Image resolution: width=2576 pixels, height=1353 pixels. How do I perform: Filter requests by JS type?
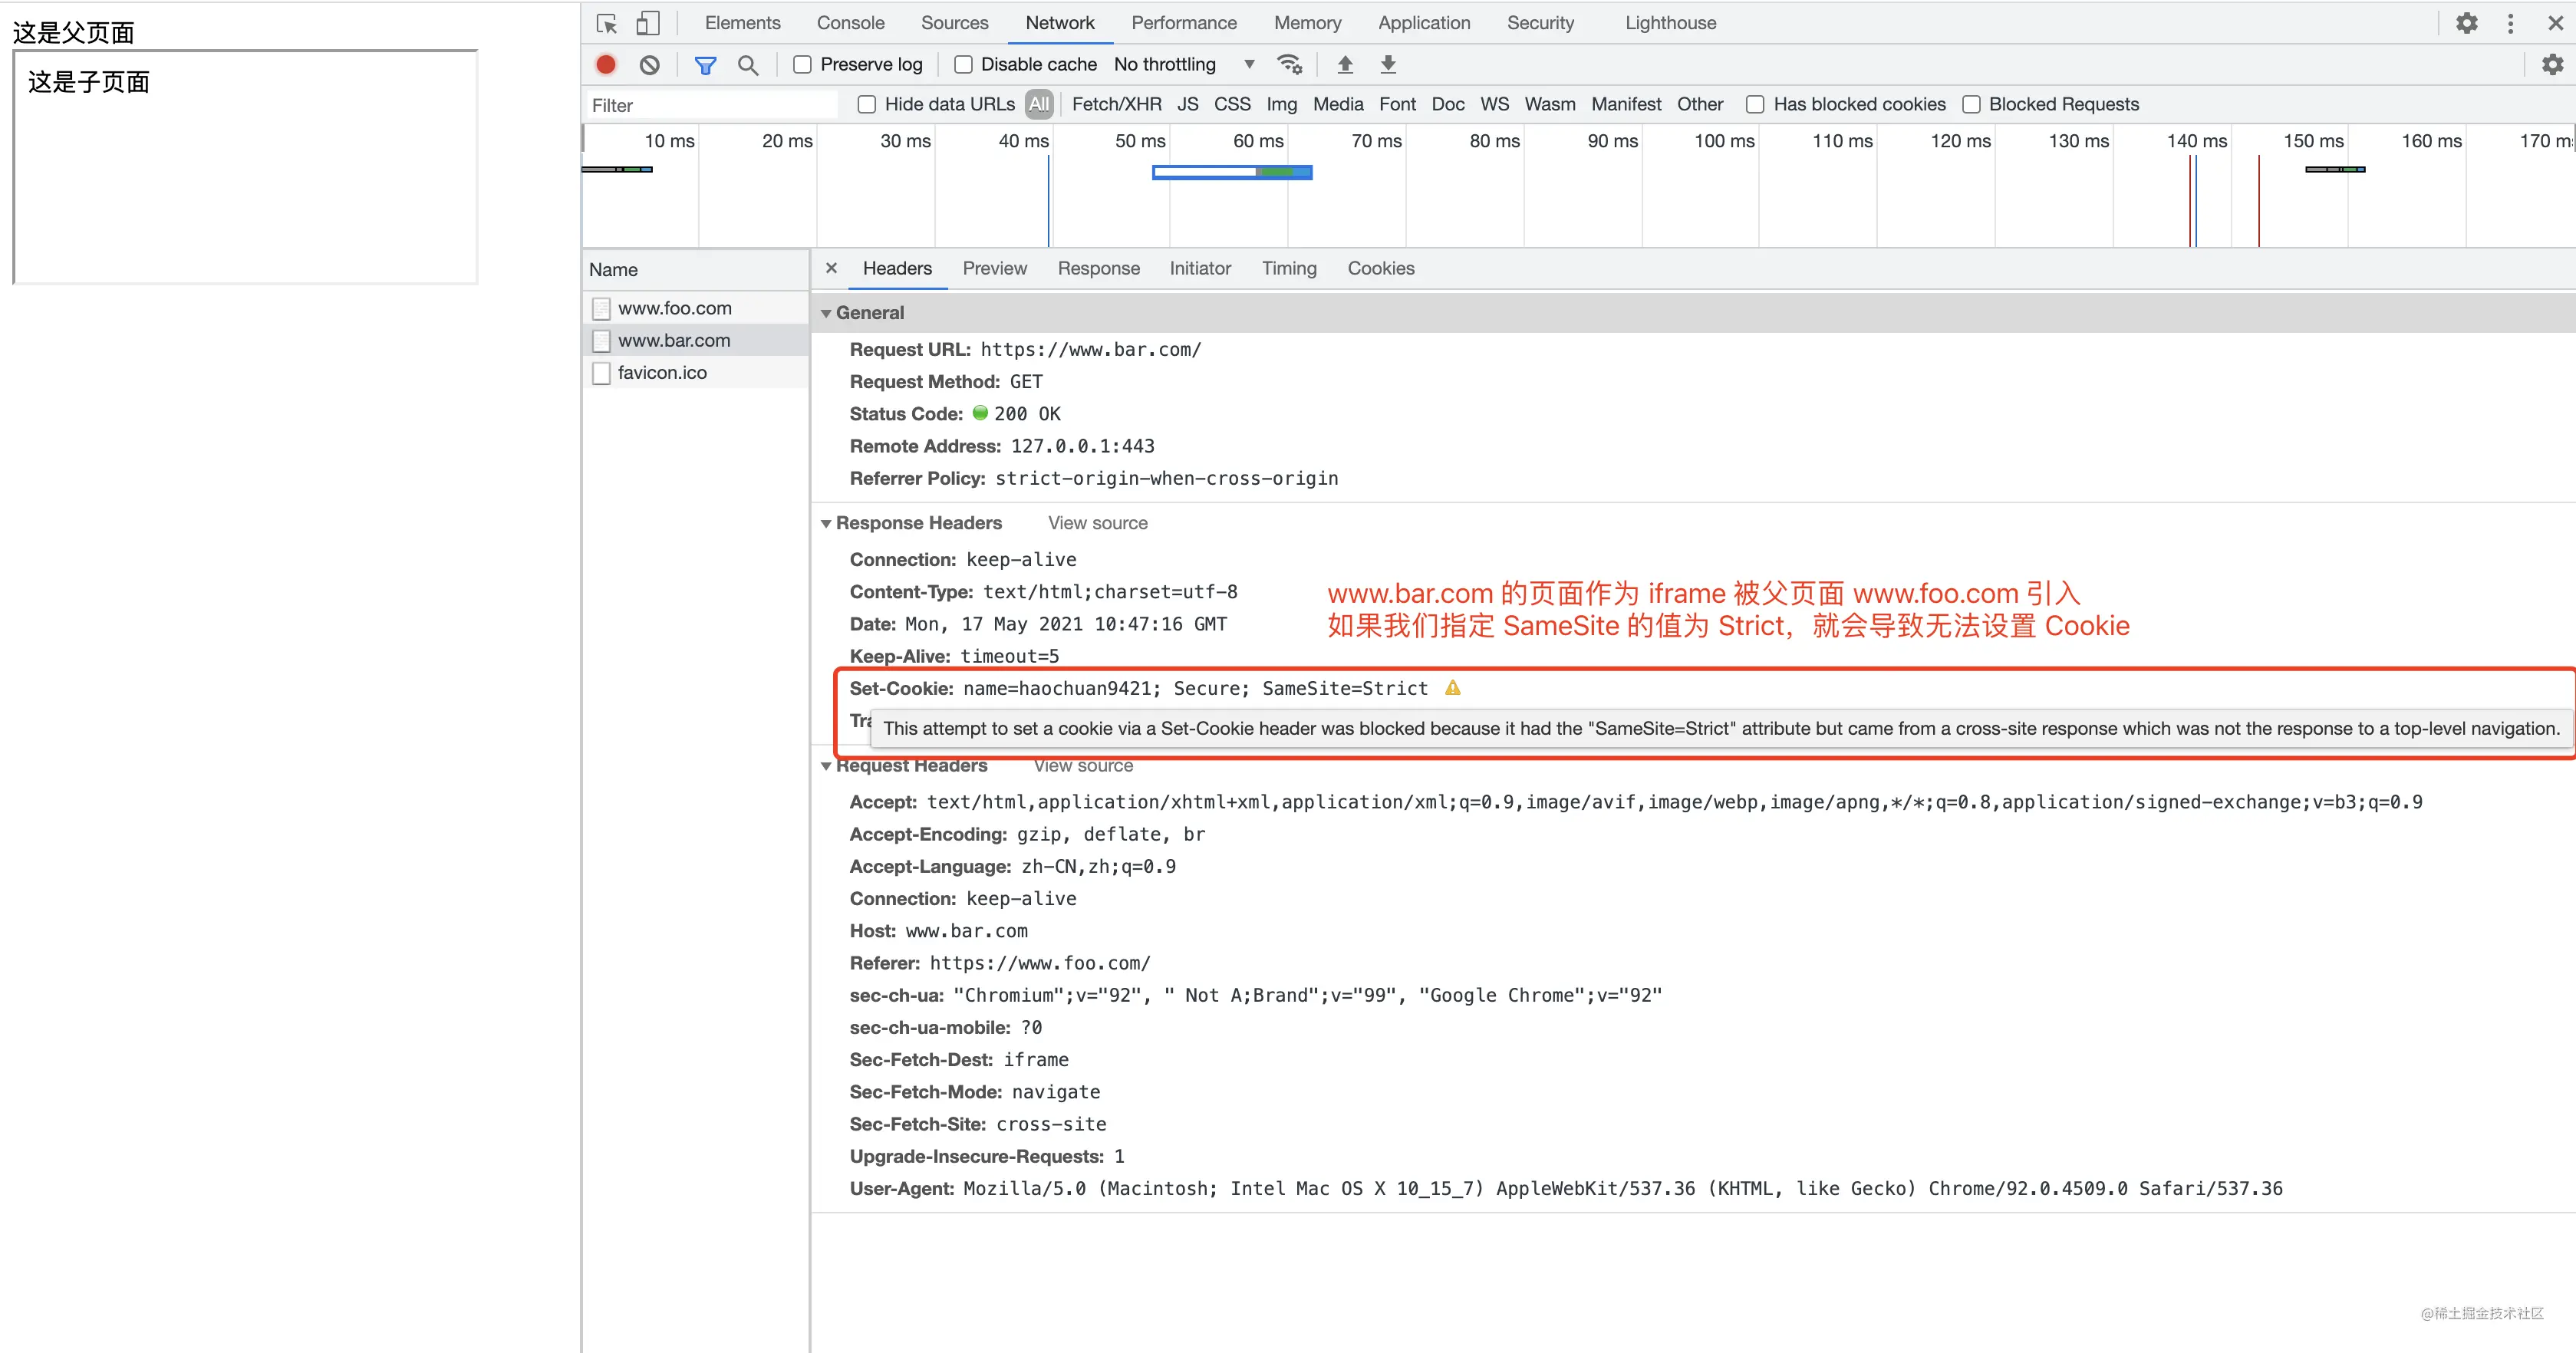tap(1187, 104)
